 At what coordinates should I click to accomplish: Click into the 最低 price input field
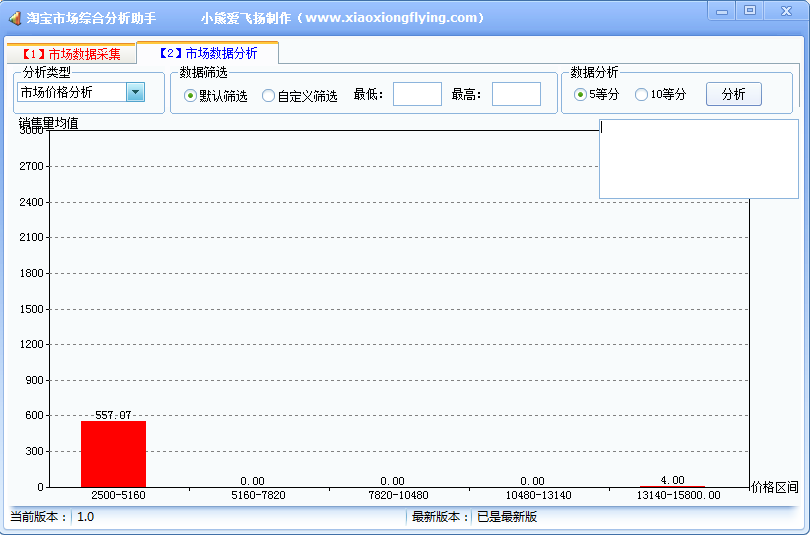pos(417,94)
